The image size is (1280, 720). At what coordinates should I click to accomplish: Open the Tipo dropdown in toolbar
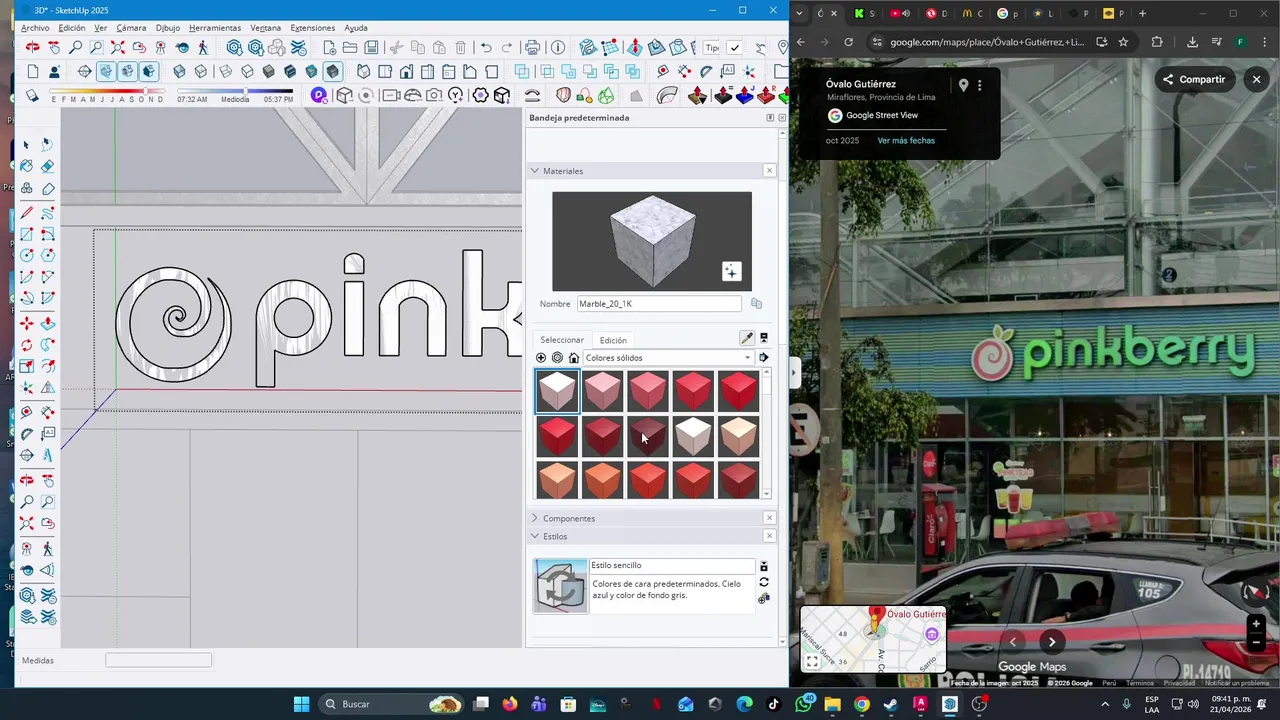[x=711, y=47]
